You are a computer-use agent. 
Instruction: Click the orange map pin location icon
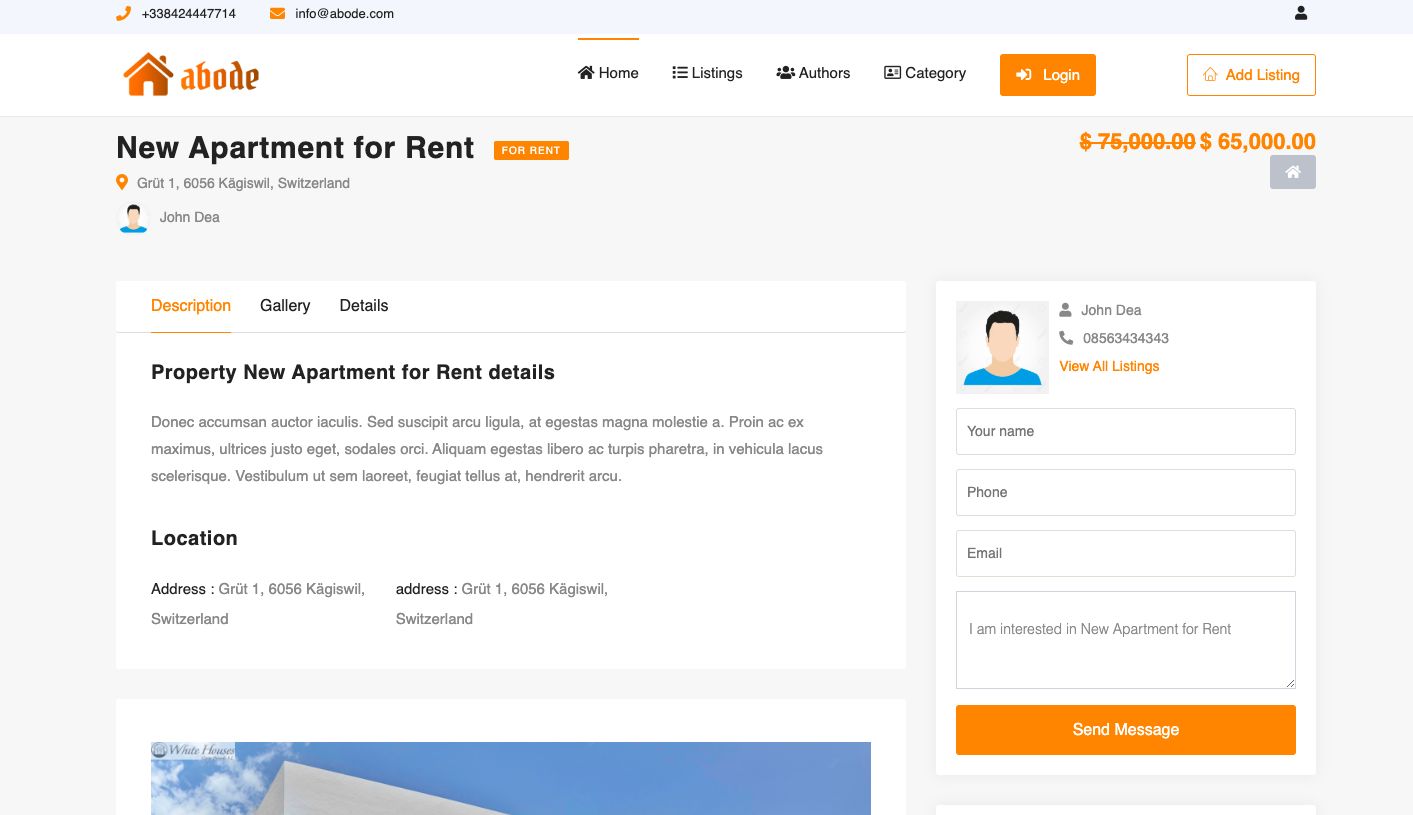[x=122, y=183]
